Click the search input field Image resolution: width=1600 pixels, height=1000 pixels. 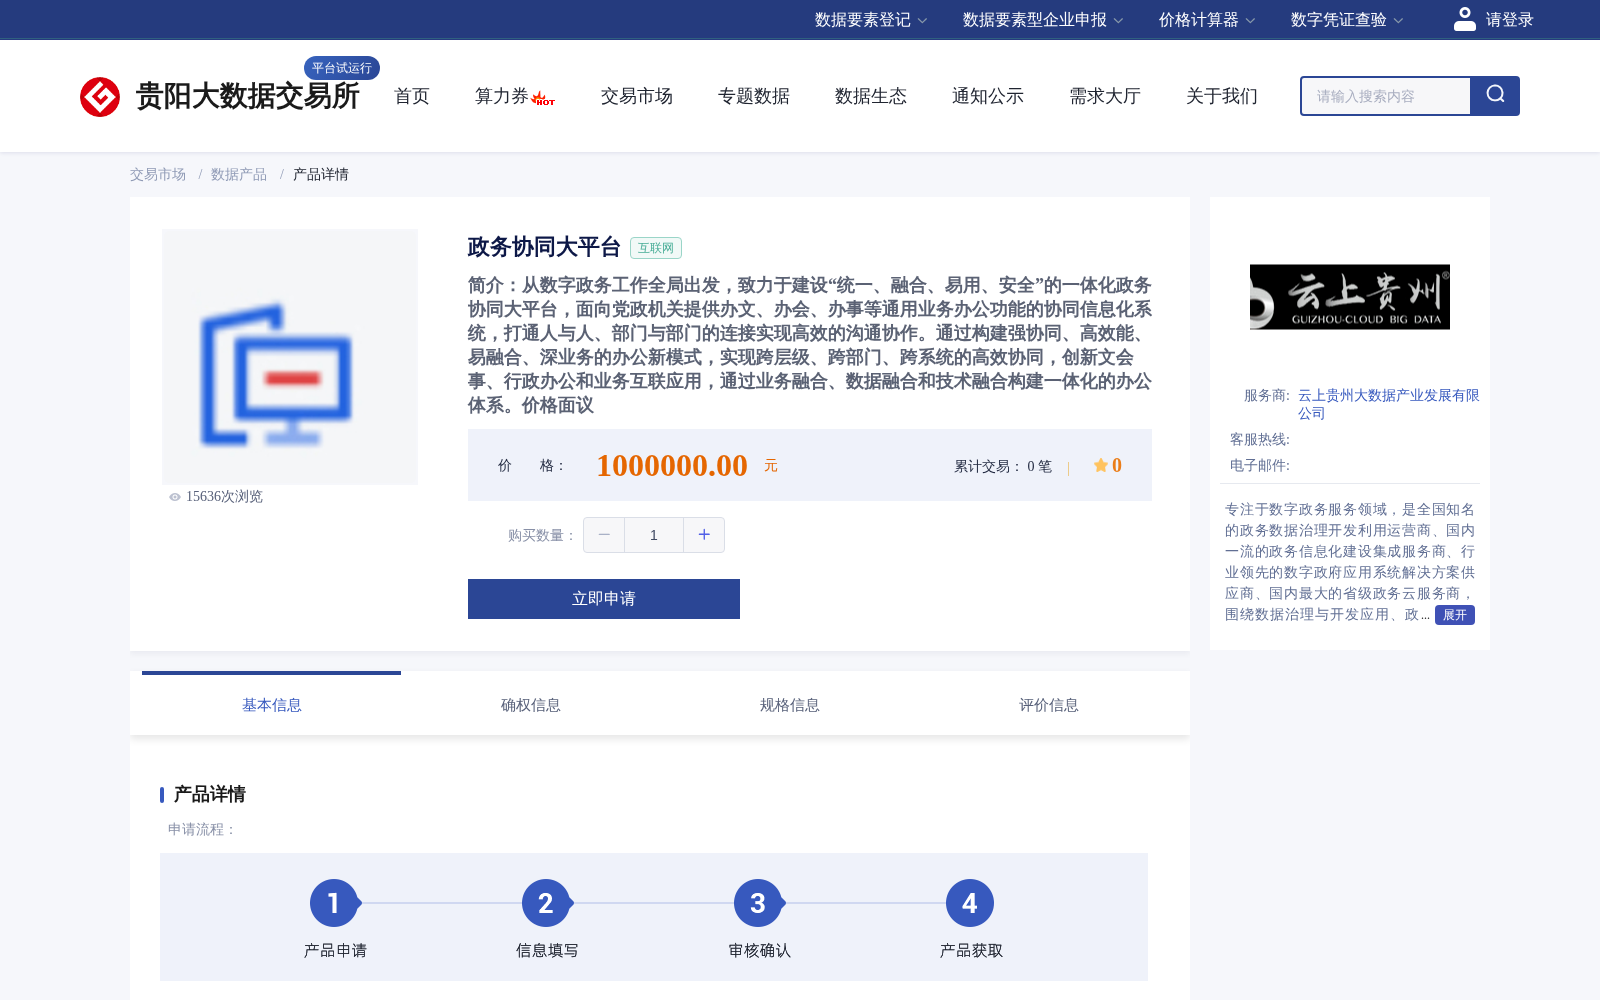coord(1386,96)
